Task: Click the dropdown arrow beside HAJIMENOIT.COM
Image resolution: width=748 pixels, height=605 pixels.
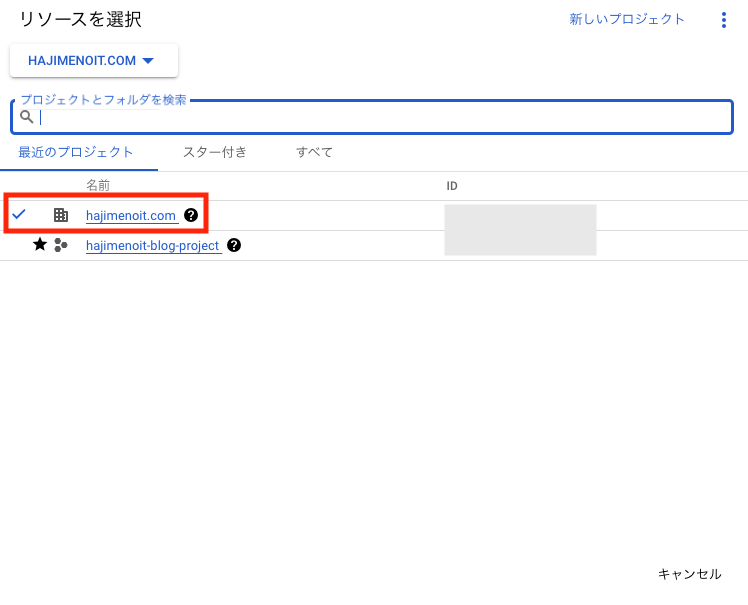Action: click(x=148, y=61)
